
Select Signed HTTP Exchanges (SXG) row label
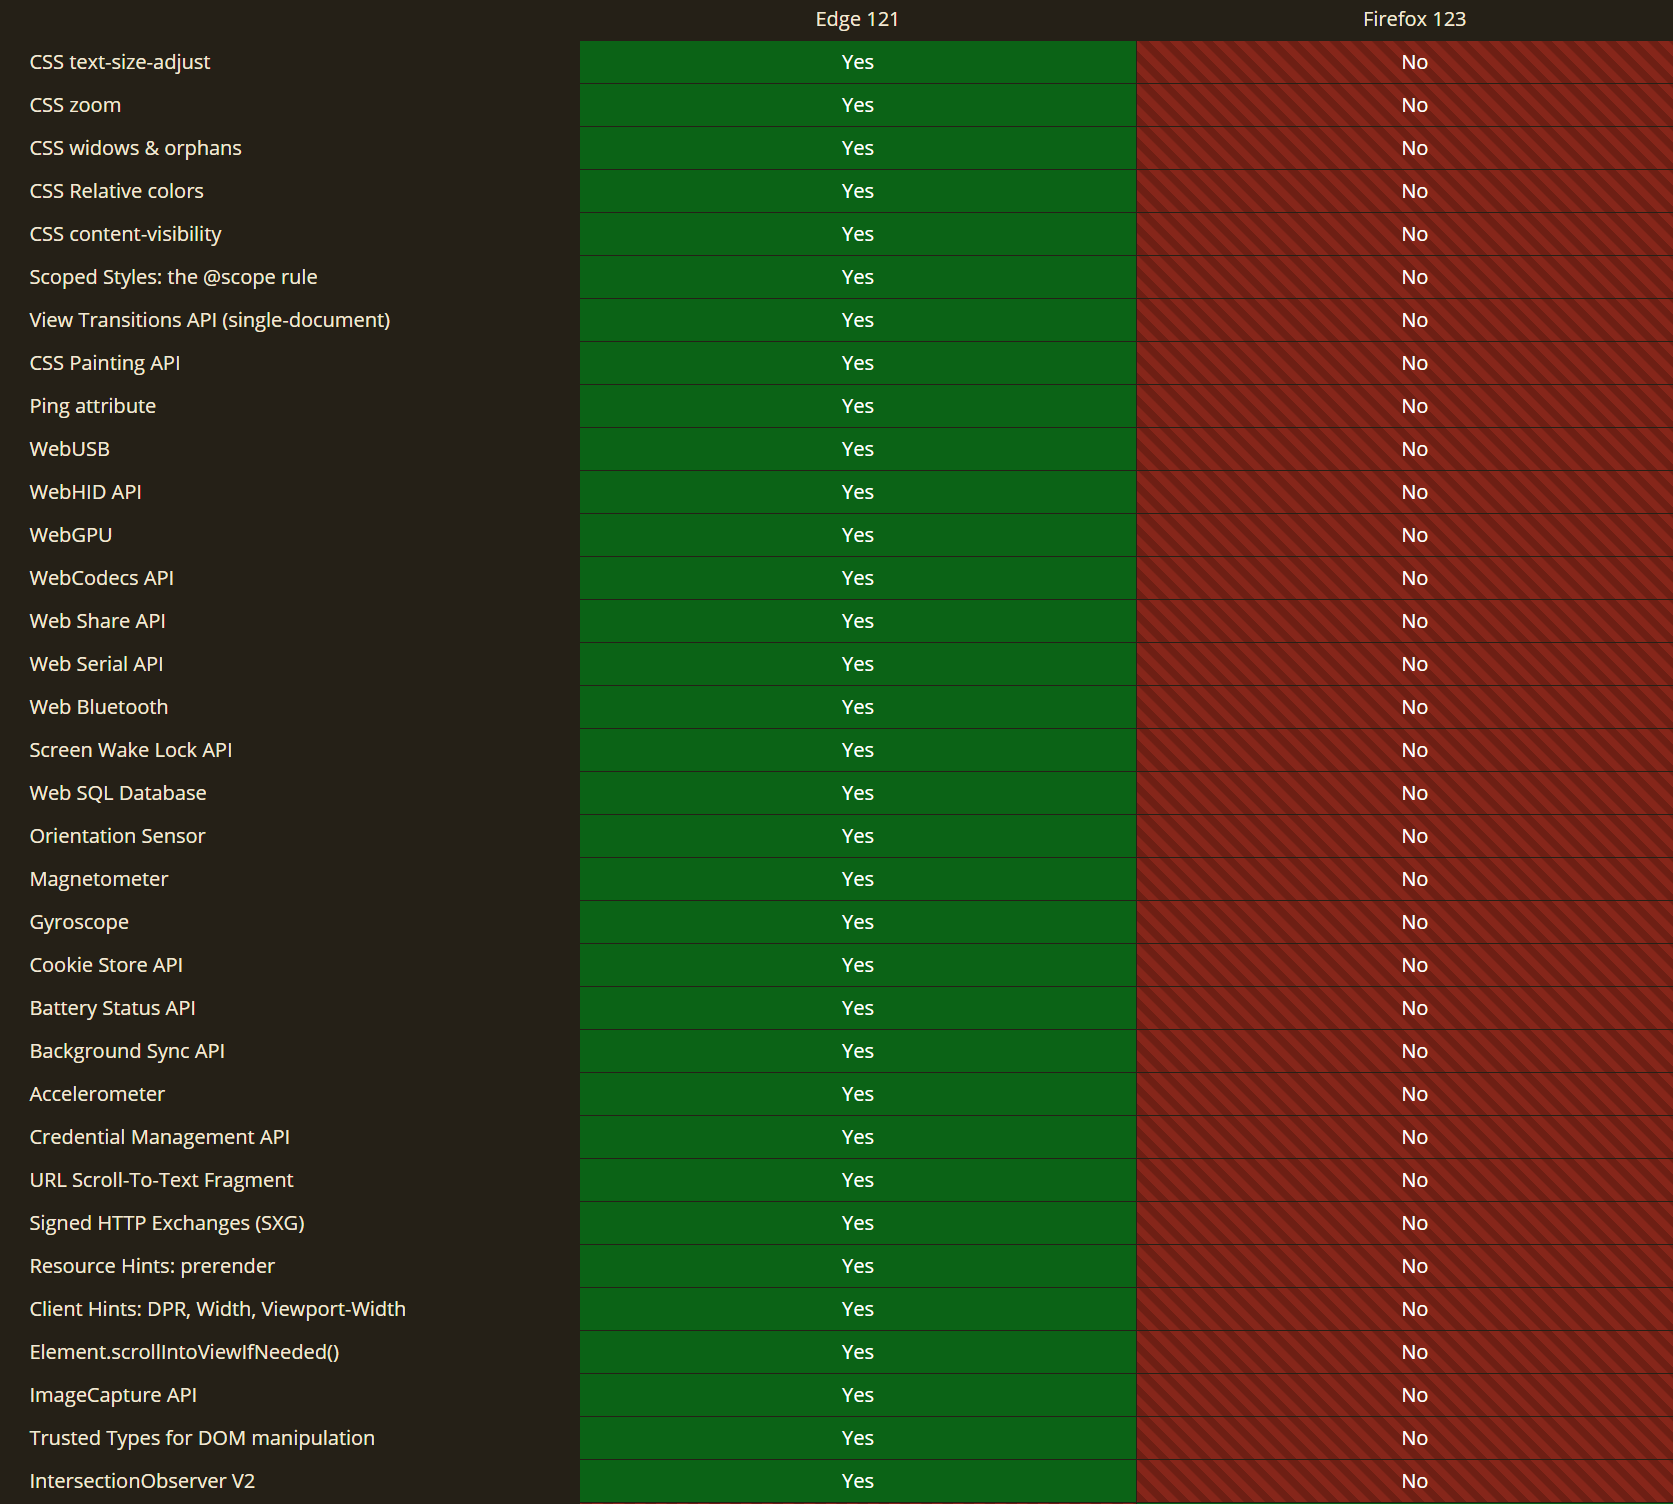coord(166,1223)
